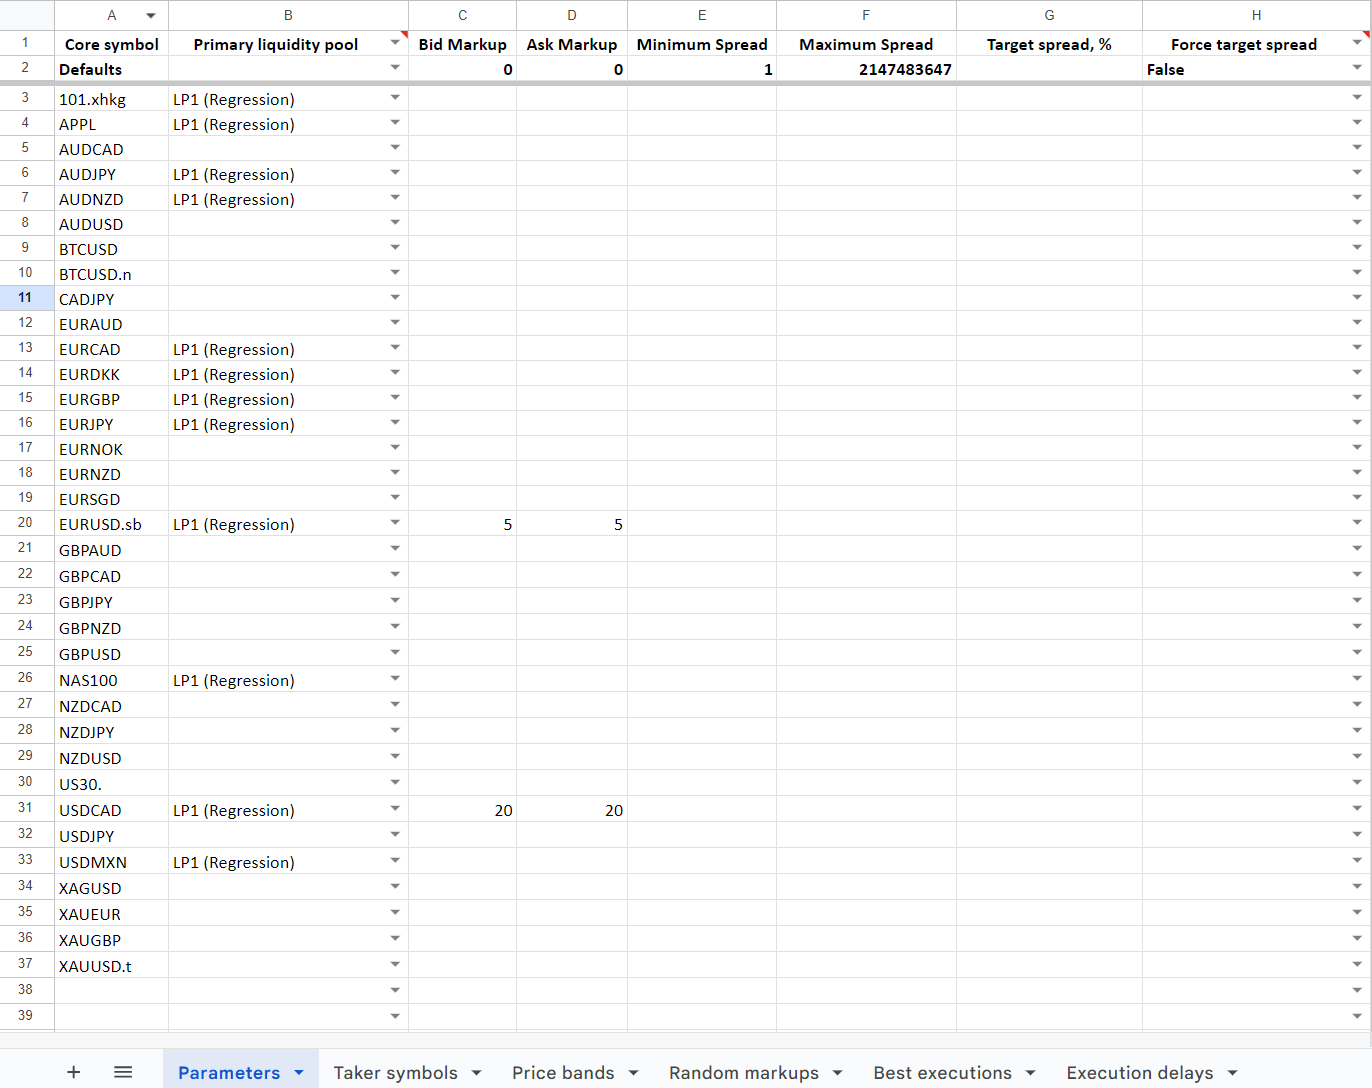Click the Maximum Spread default value cell
This screenshot has height=1088, width=1372.
point(866,69)
